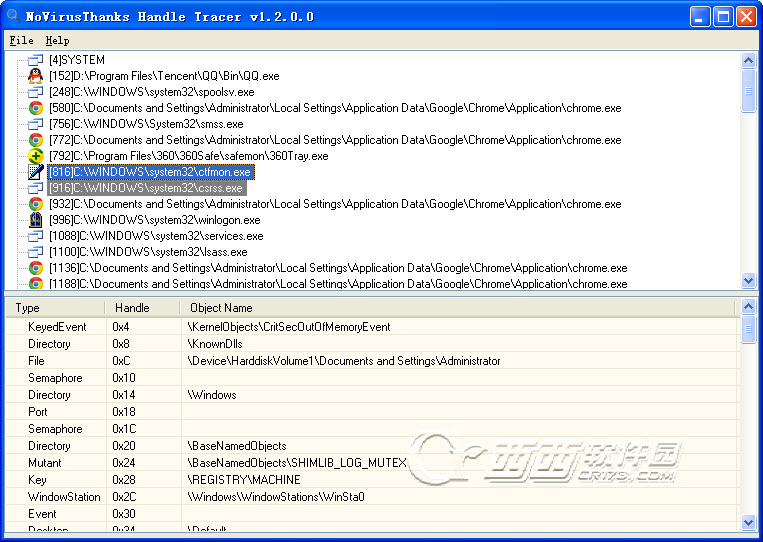The image size is (763, 542).
Task: Select chrome.exe process with PID 1188
Action: click(x=338, y=284)
